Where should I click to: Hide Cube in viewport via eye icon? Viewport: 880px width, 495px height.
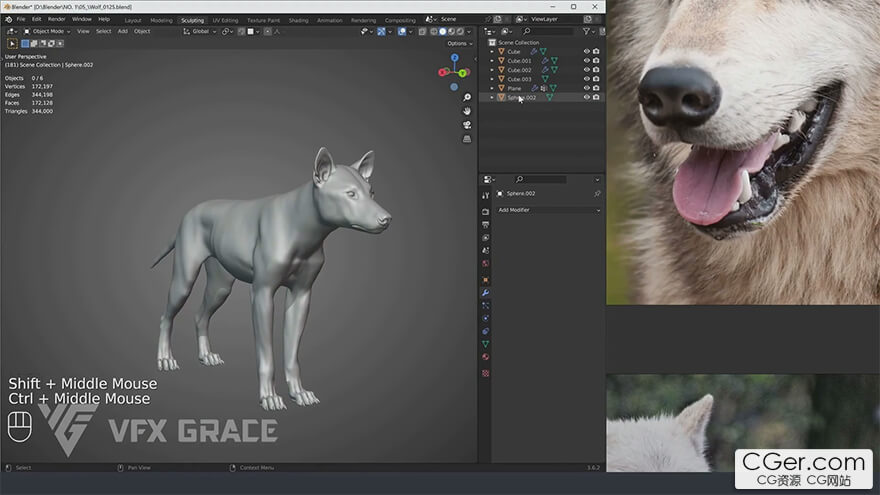pyautogui.click(x=586, y=51)
